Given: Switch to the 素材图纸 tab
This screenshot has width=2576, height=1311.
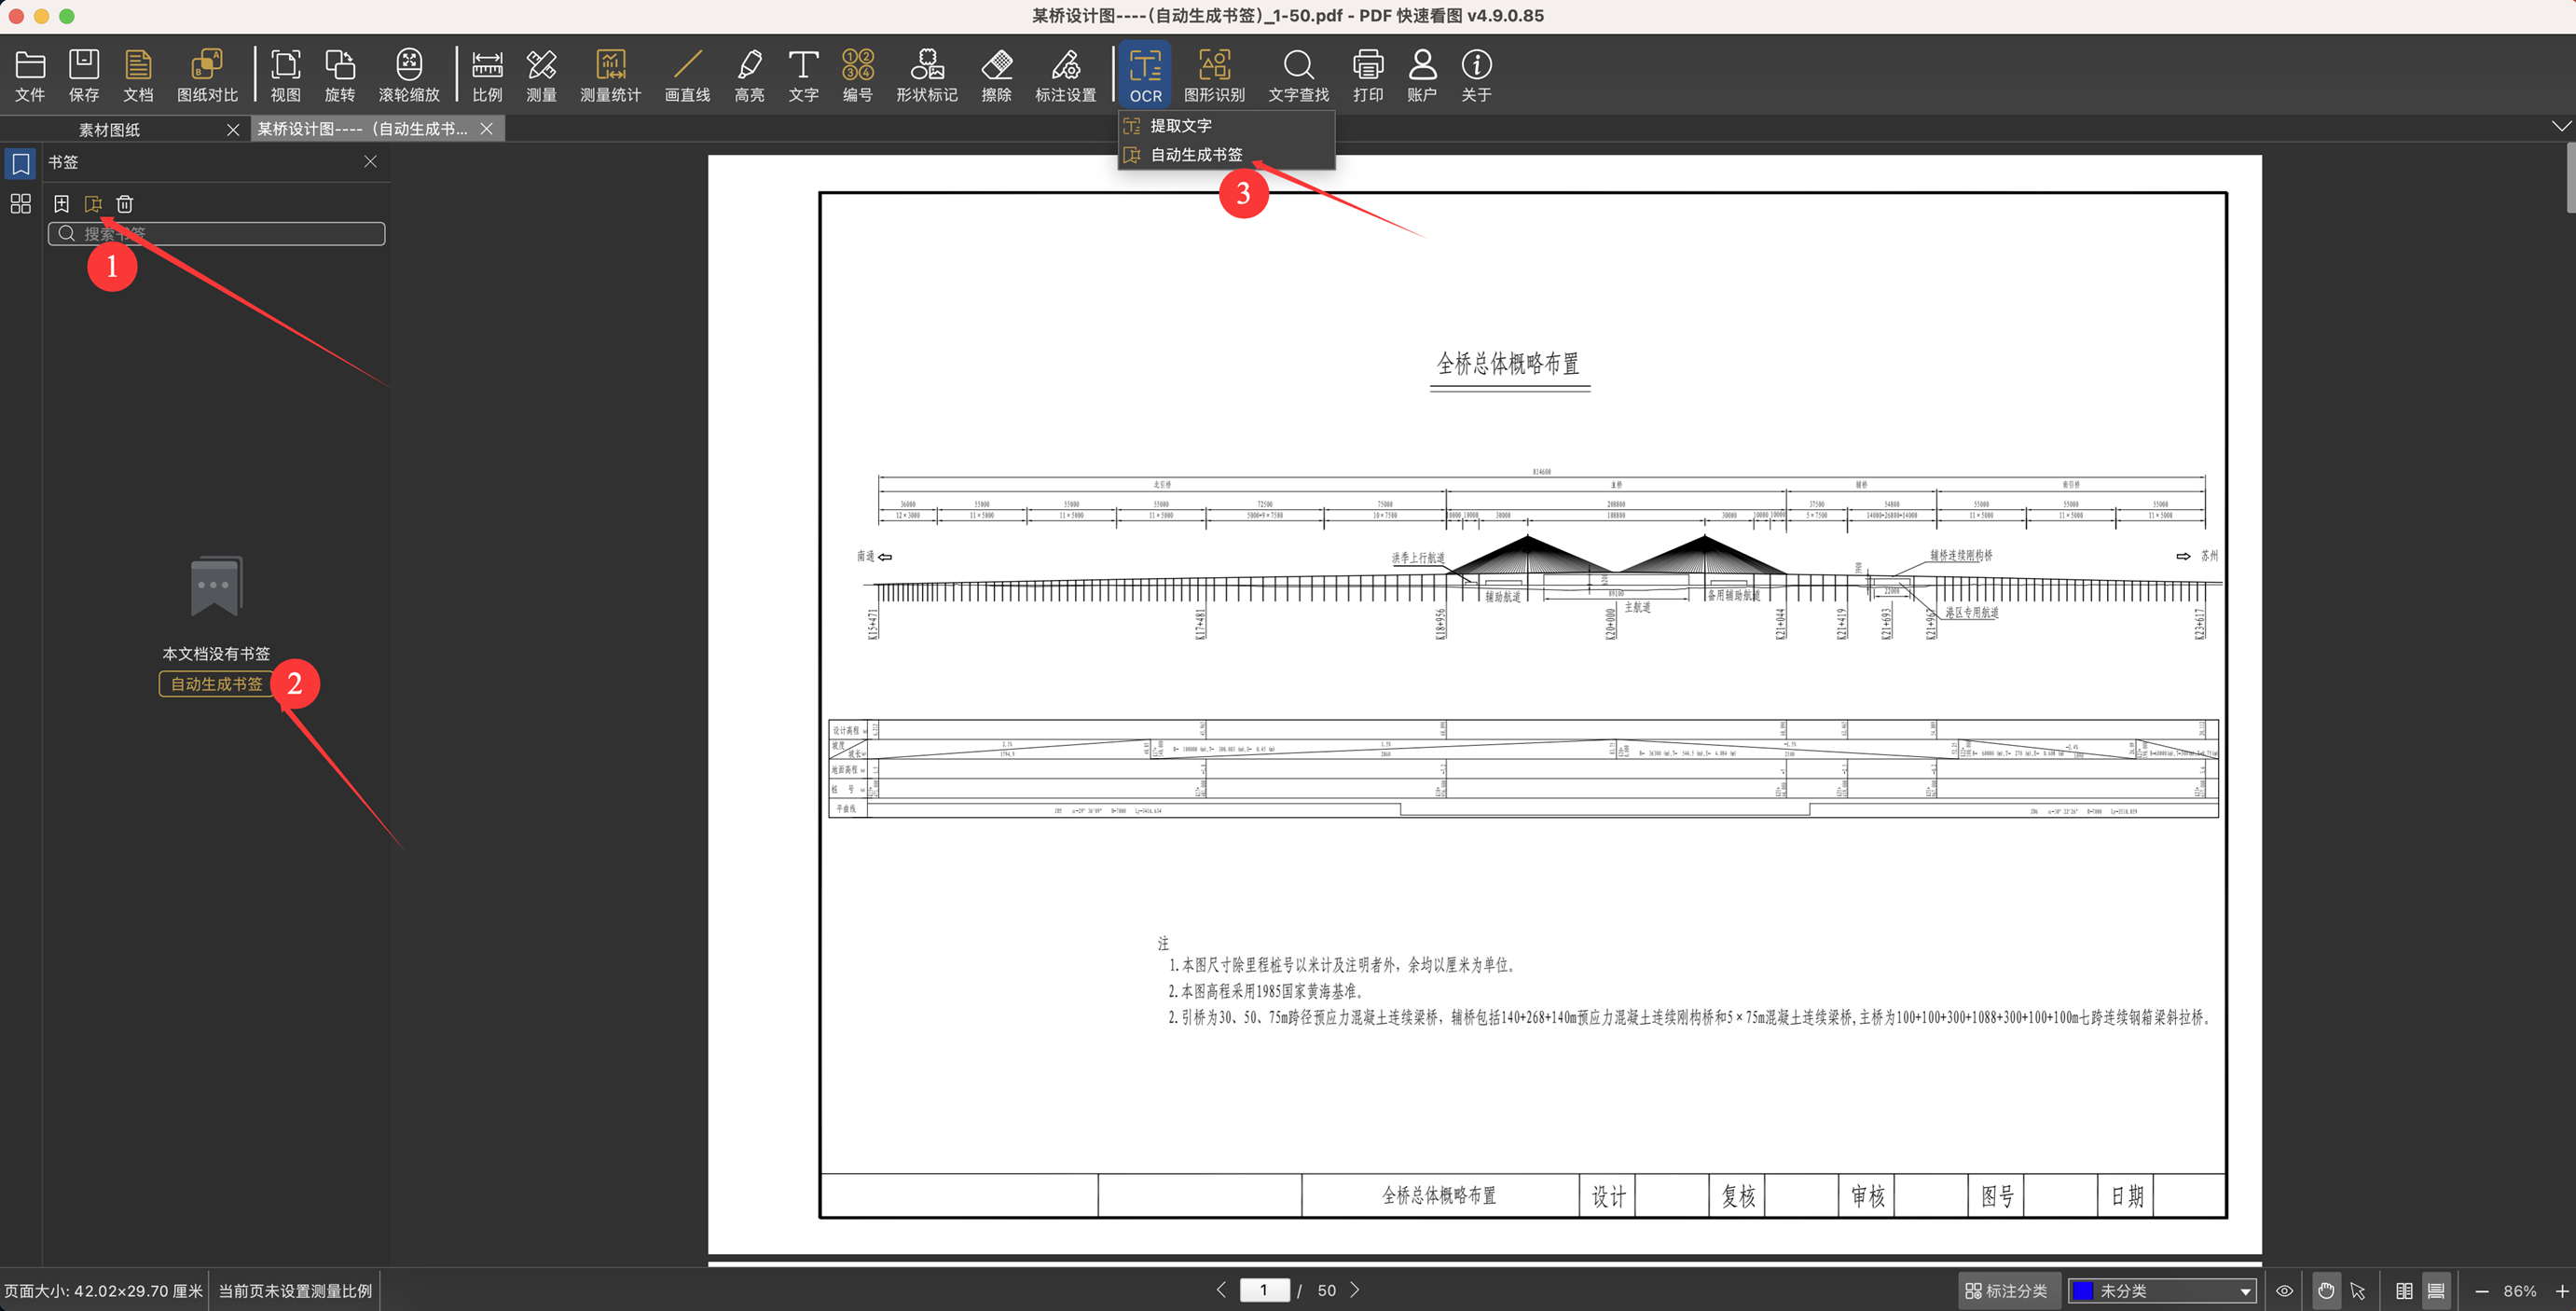Looking at the screenshot, I should point(110,130).
